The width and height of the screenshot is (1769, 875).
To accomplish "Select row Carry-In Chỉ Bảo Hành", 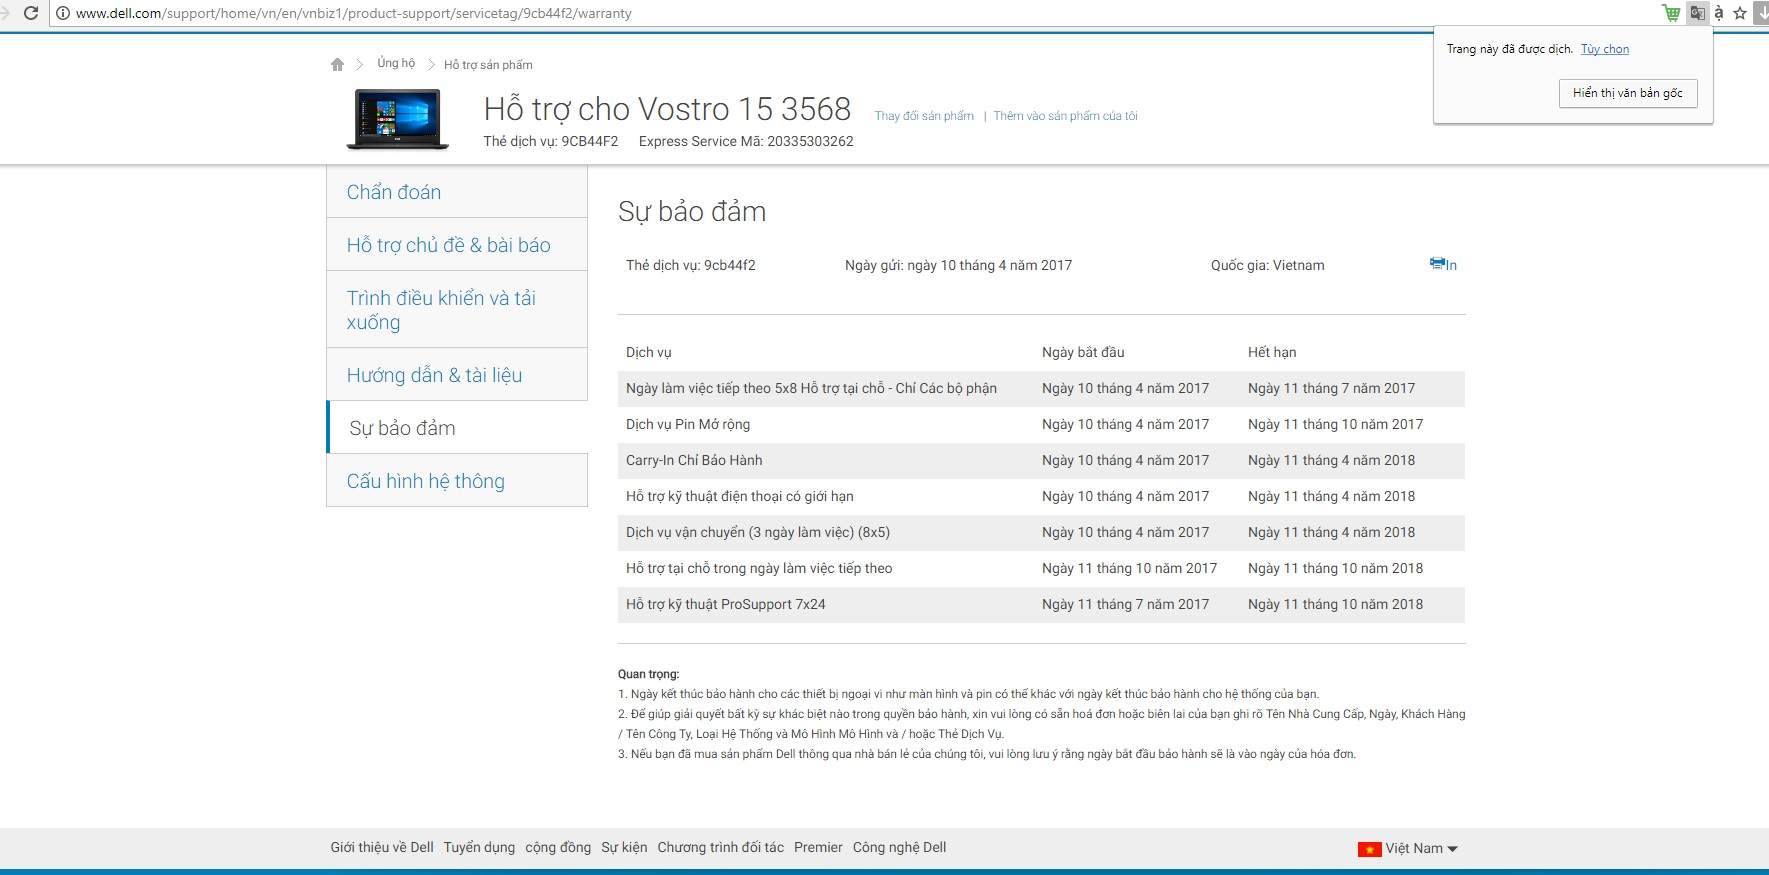I will point(1041,461).
